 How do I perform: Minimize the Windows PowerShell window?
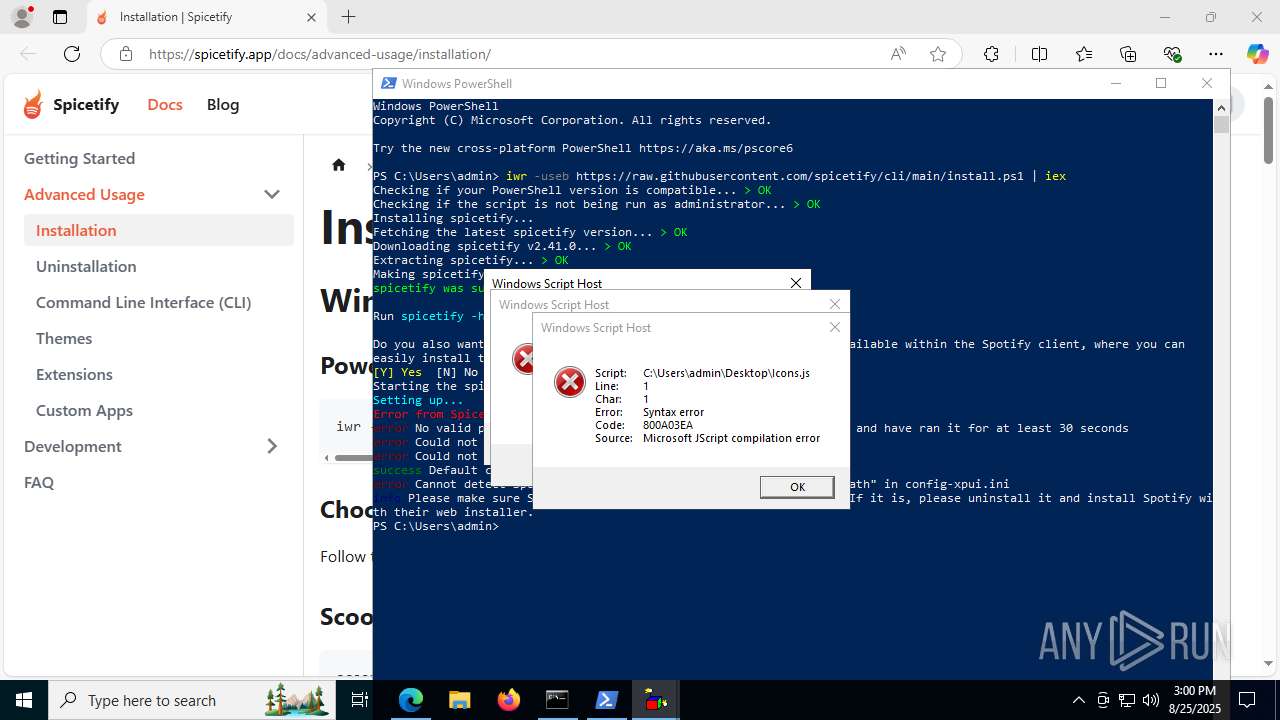pyautogui.click(x=1115, y=83)
